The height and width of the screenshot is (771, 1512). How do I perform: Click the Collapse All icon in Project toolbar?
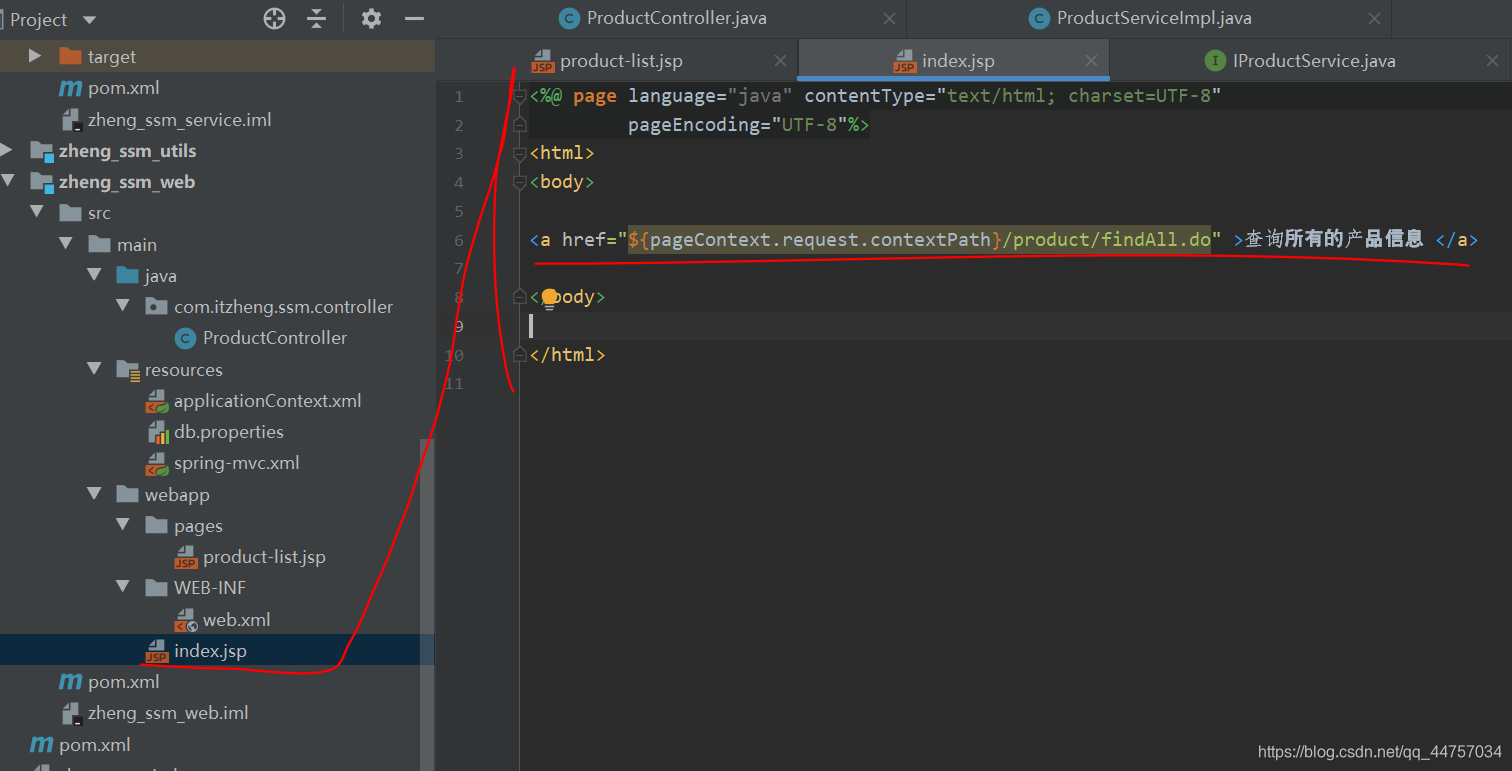point(317,18)
